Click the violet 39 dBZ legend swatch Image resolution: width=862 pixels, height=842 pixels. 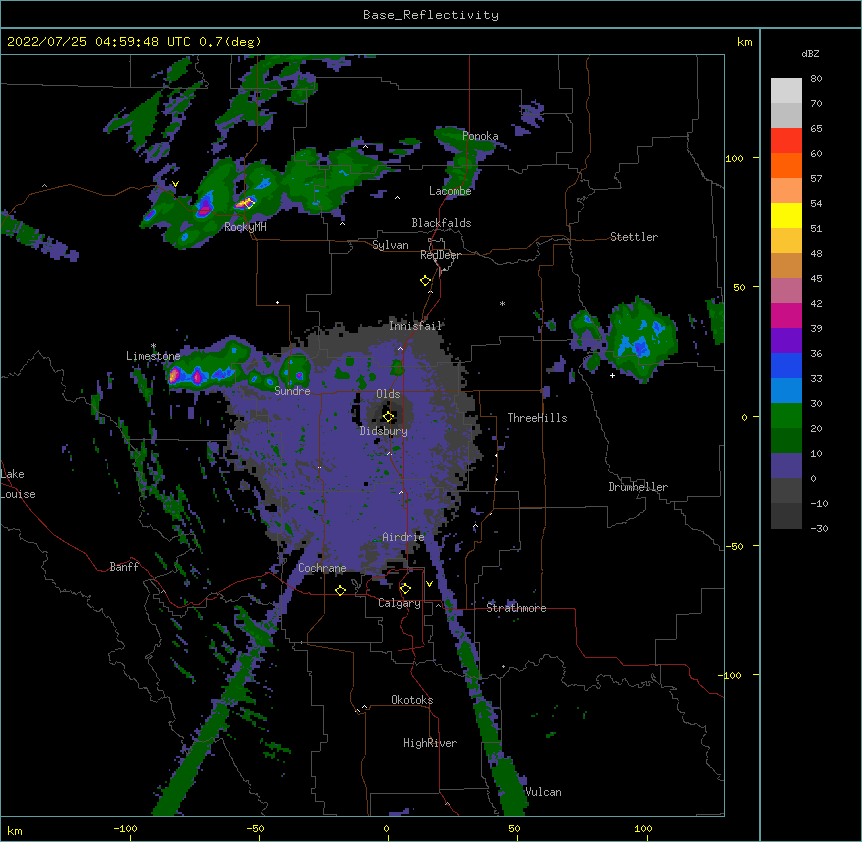[786, 340]
